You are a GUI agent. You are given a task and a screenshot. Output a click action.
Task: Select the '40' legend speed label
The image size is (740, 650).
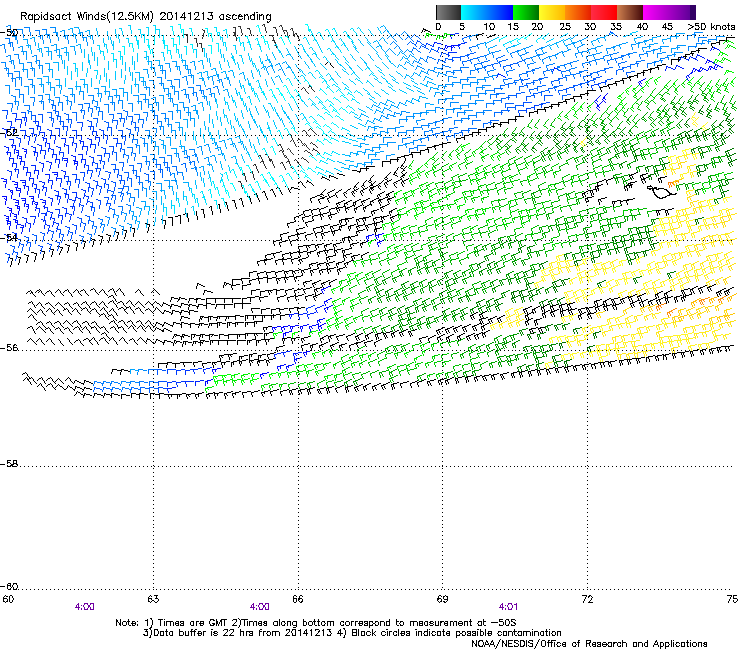coord(642,27)
